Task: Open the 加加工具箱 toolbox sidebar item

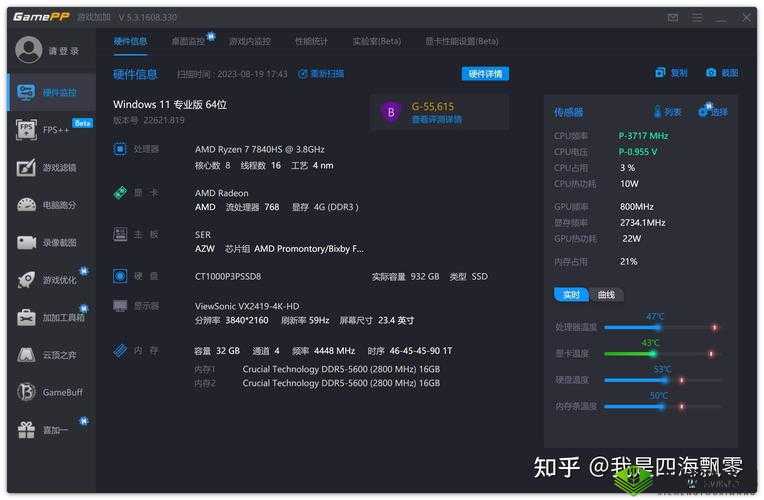Action: [52, 317]
